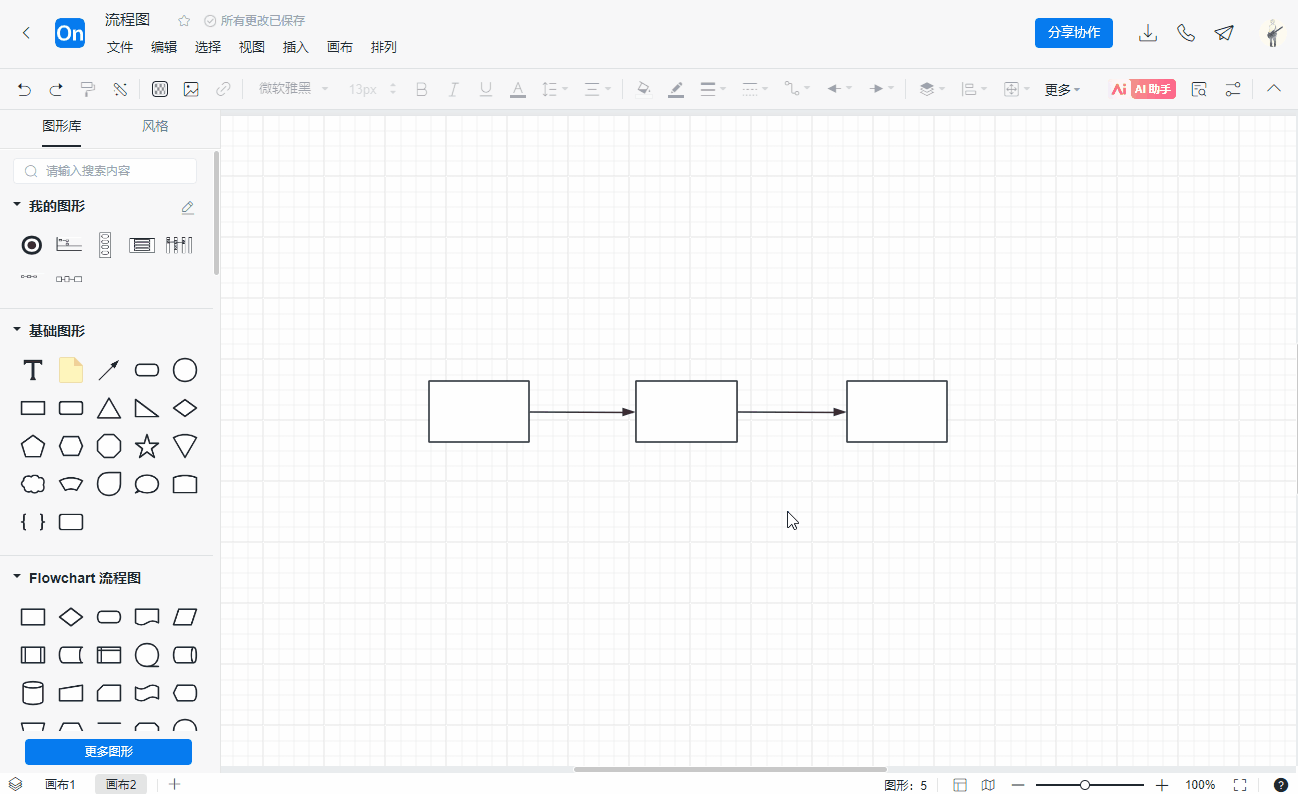The width and height of the screenshot is (1298, 794).
Task: Open the line width dropdown
Action: tap(713, 89)
